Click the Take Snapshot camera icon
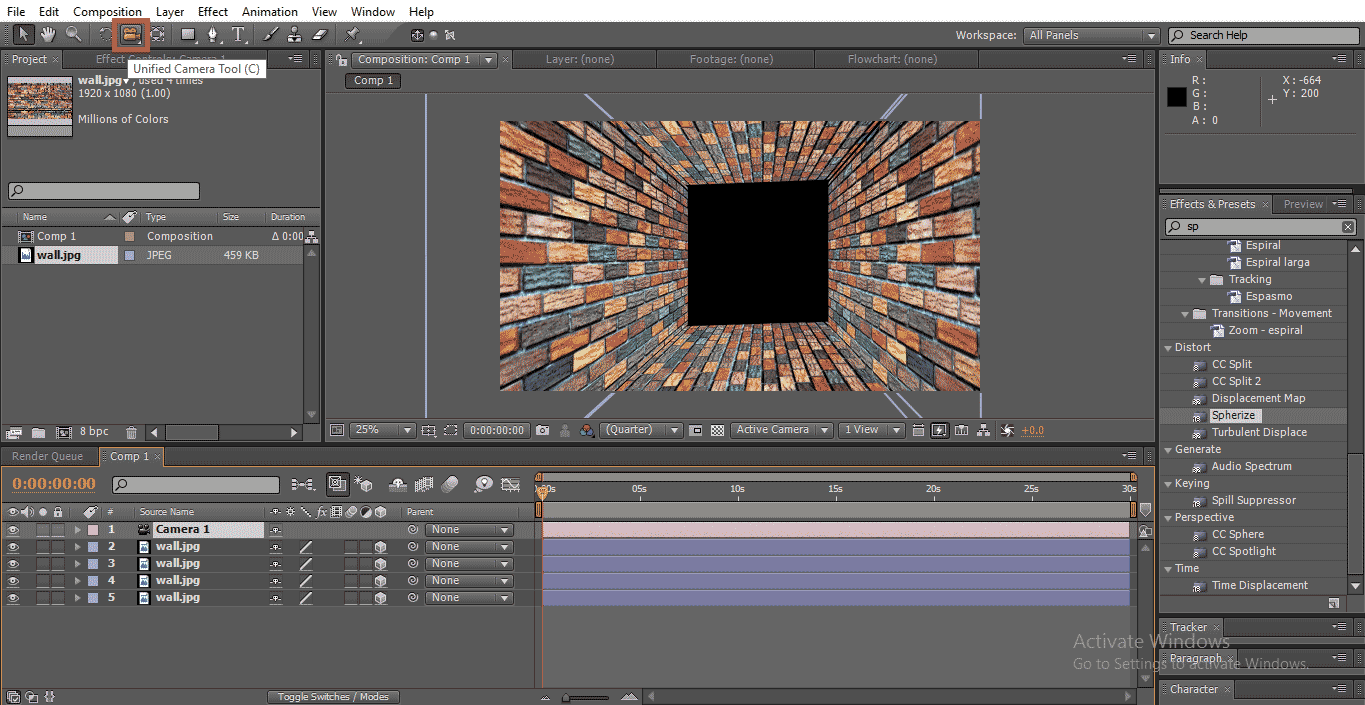Viewport: 1365px width, 705px height. [x=542, y=430]
